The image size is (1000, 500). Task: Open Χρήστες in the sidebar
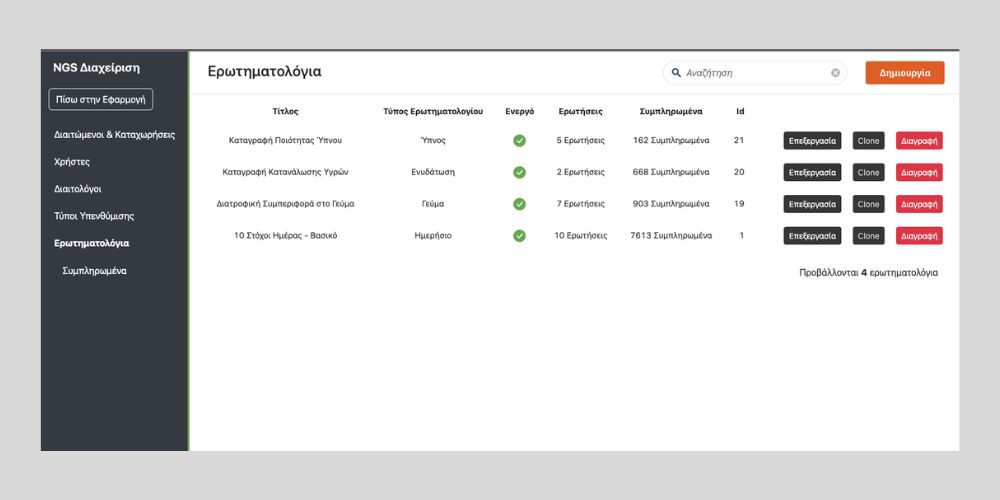tap(72, 161)
